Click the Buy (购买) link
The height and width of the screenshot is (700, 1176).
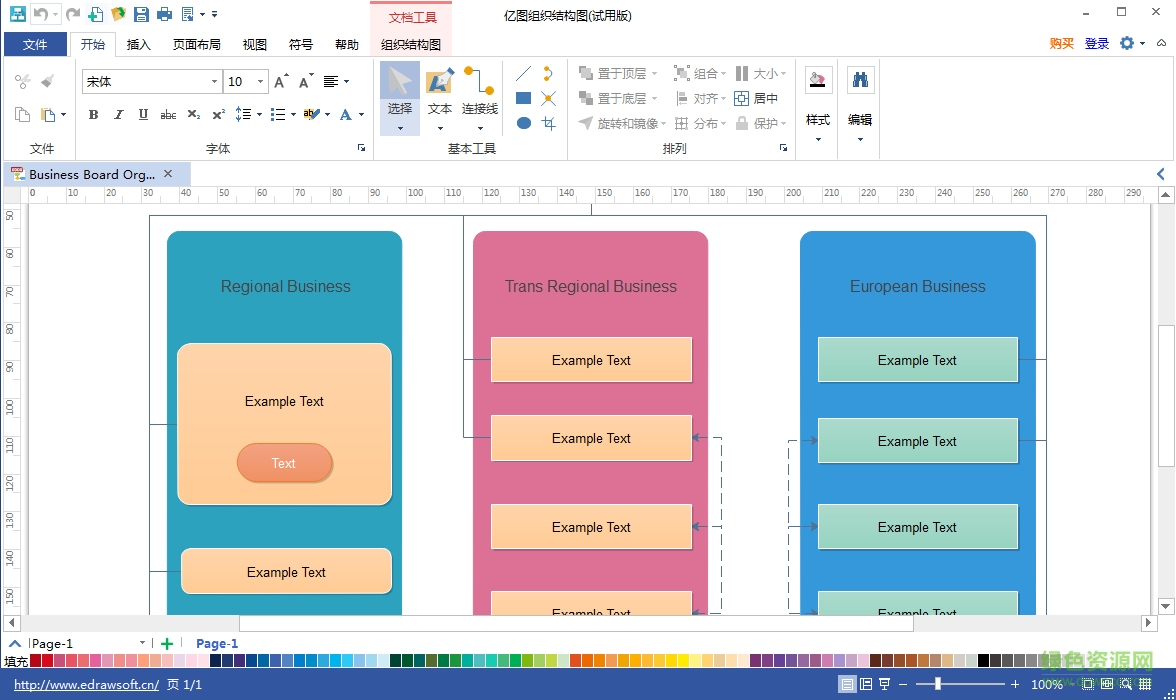click(x=1061, y=44)
